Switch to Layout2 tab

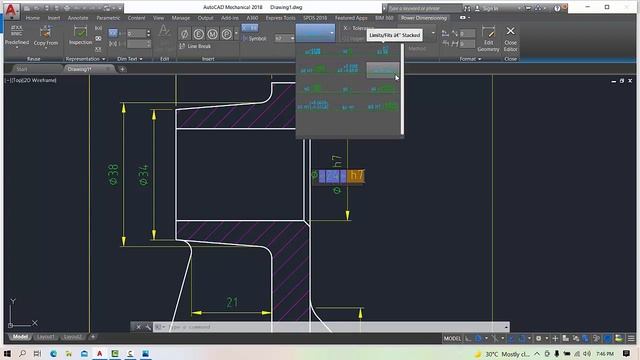point(73,337)
